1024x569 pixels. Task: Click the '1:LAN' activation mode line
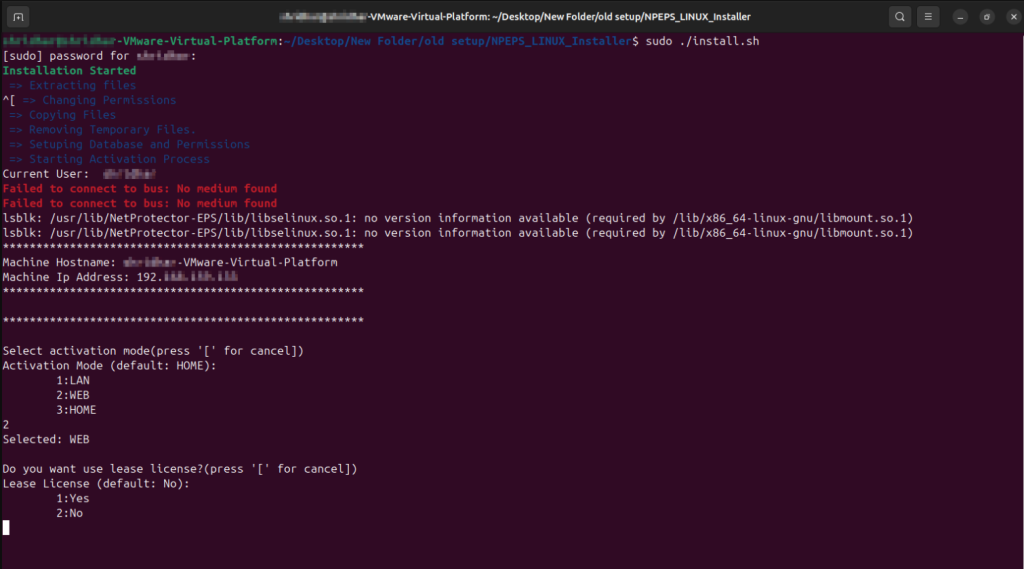coord(72,380)
